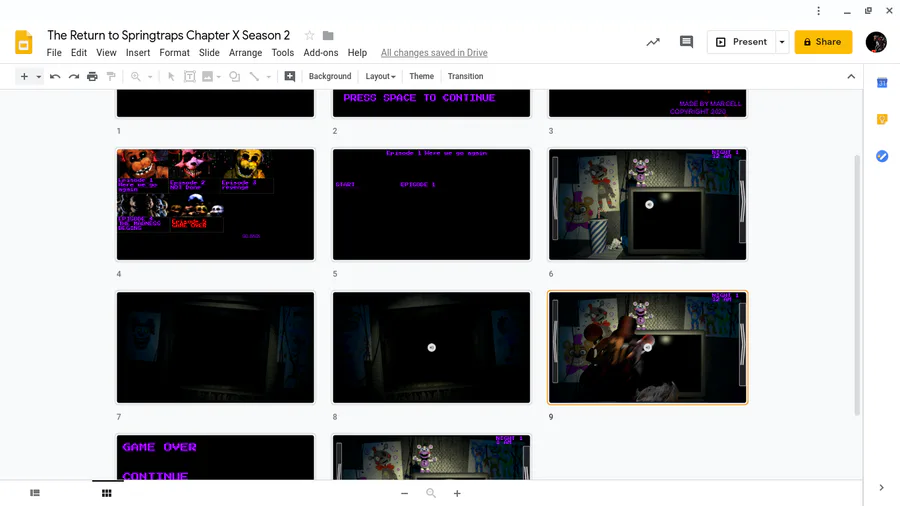The image size is (900, 506).
Task: Open the insert image dropdown arrow
Action: tap(219, 76)
